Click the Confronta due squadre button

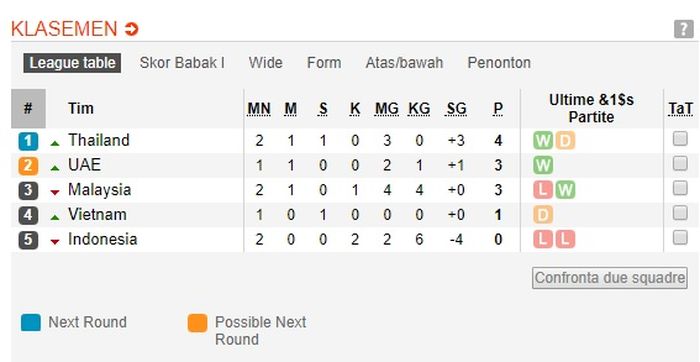609,278
